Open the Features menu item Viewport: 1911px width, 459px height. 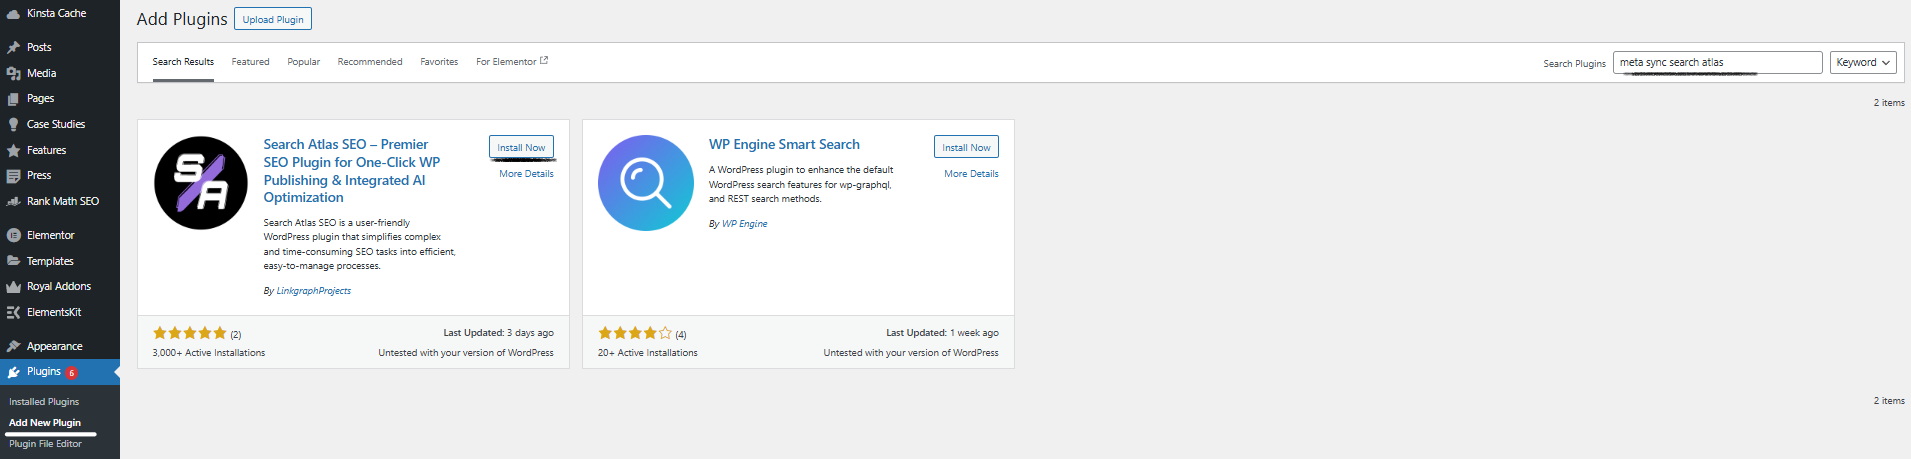tap(60, 150)
